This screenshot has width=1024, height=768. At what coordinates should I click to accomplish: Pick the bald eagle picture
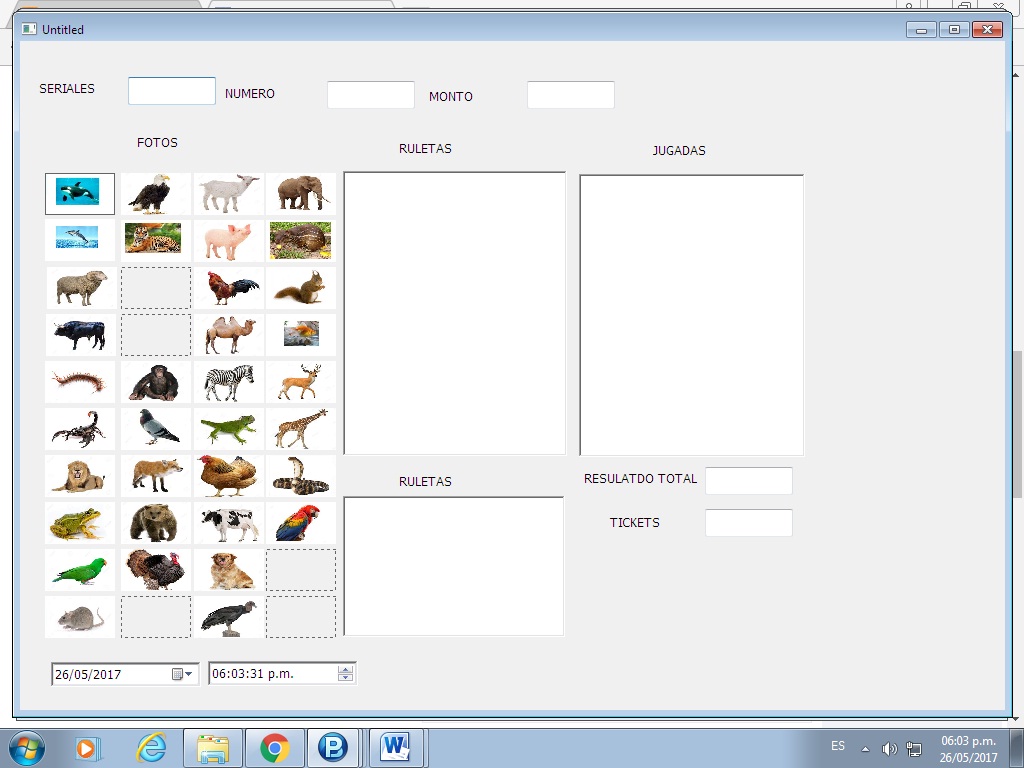click(x=155, y=193)
